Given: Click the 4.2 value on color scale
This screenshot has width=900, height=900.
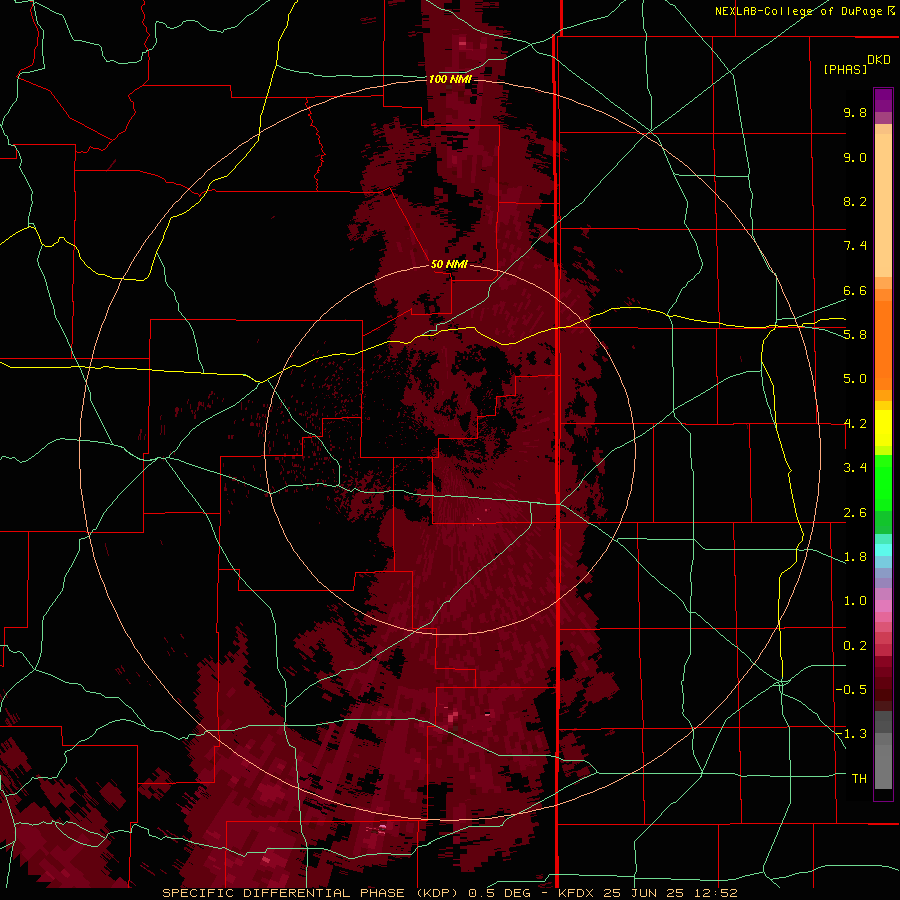Looking at the screenshot, I should [x=855, y=424].
